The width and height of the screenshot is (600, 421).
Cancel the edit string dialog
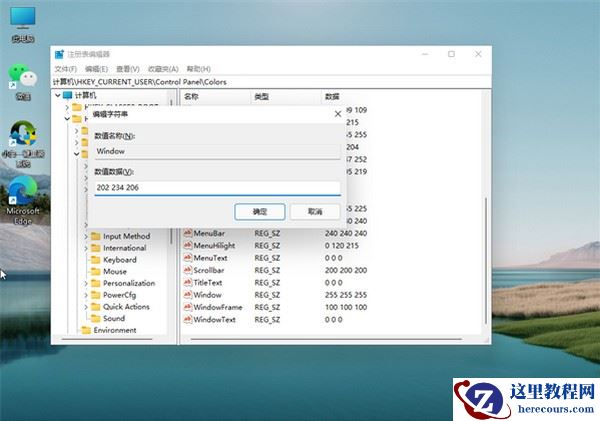click(315, 212)
